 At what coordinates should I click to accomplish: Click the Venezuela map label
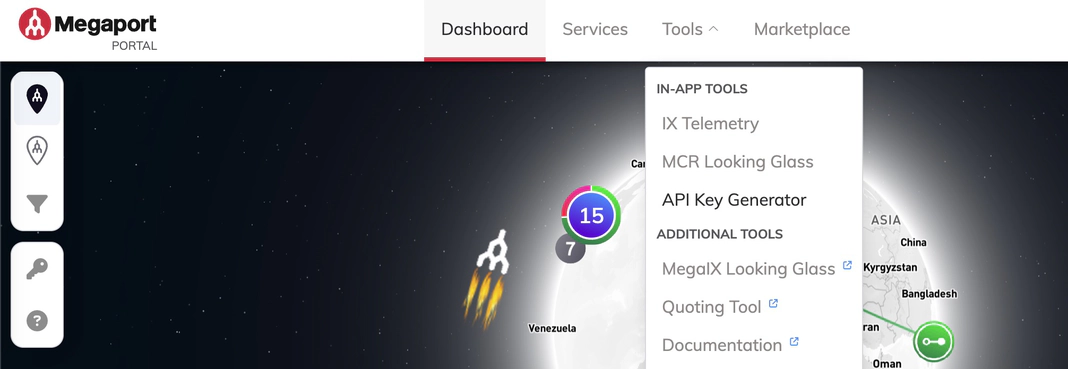(x=552, y=328)
